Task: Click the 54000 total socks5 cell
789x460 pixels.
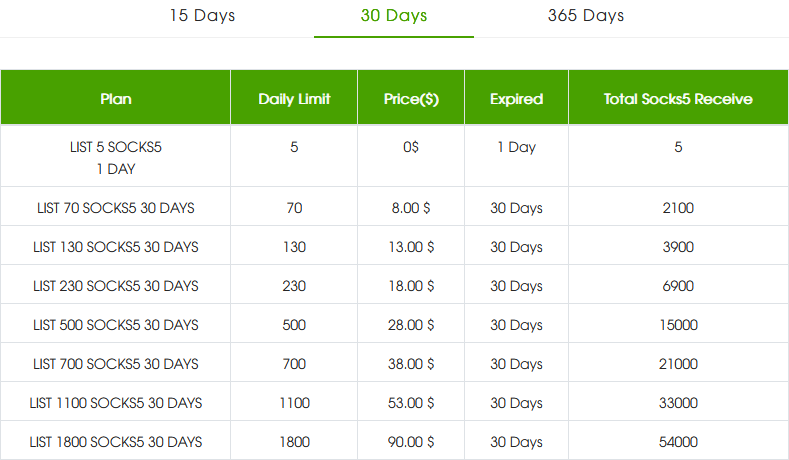Action: tap(678, 442)
